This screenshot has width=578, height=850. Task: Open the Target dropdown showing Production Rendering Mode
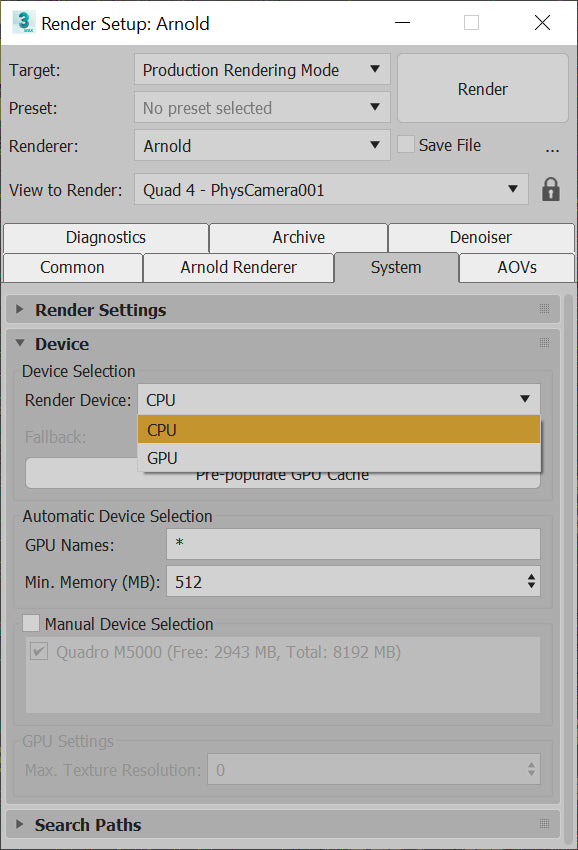262,69
